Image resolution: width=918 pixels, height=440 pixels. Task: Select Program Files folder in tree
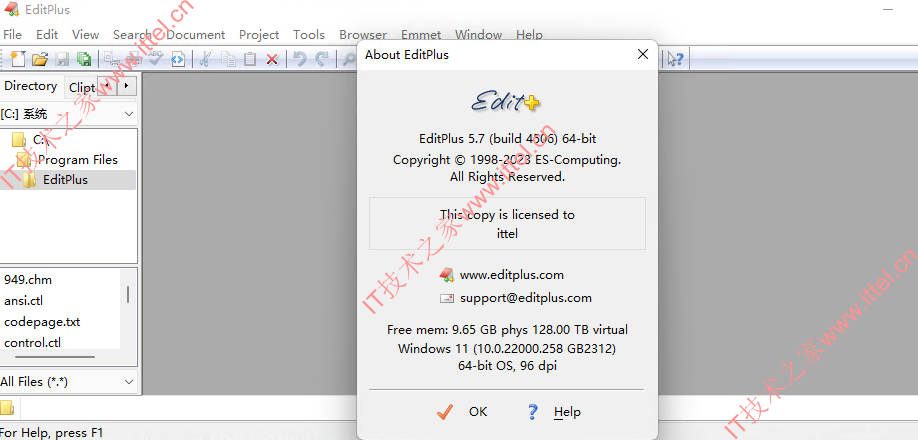[78, 160]
